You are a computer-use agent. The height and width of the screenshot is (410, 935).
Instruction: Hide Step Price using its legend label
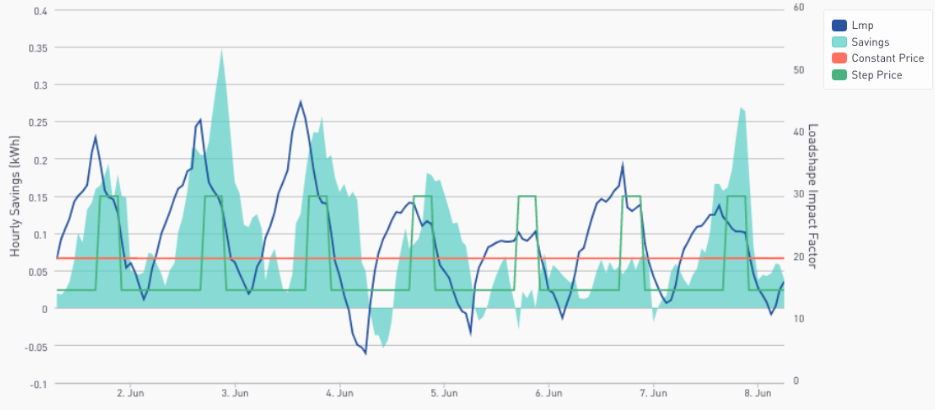[877, 74]
